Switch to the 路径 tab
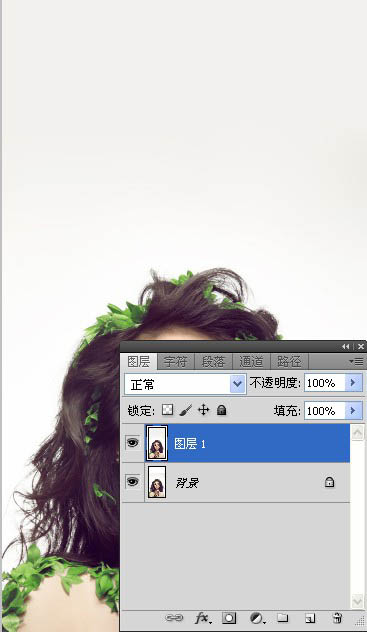 pos(289,362)
